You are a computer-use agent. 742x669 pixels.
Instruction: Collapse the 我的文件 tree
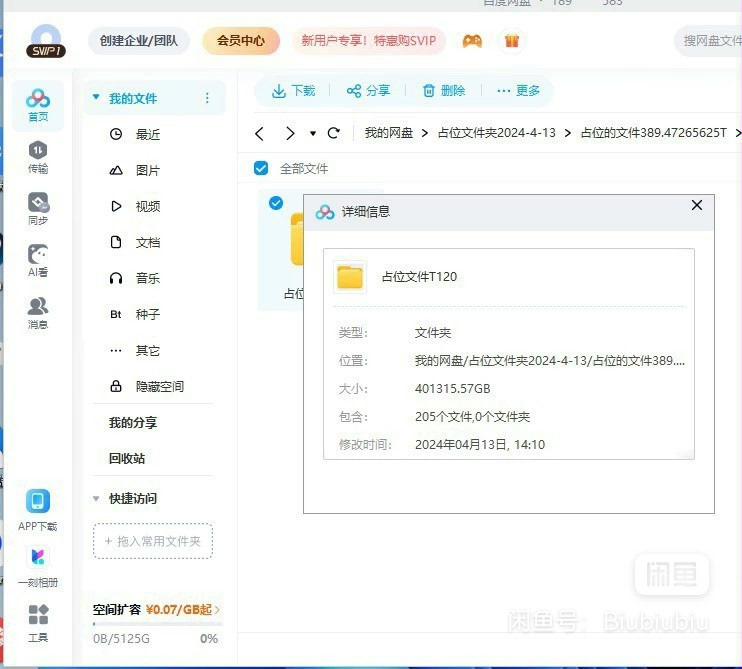coord(96,97)
